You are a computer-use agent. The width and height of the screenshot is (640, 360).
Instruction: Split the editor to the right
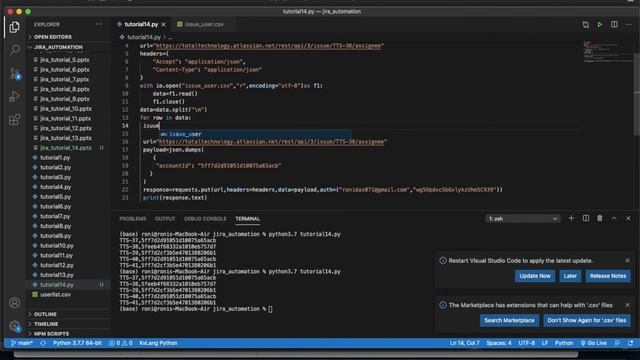click(x=614, y=24)
